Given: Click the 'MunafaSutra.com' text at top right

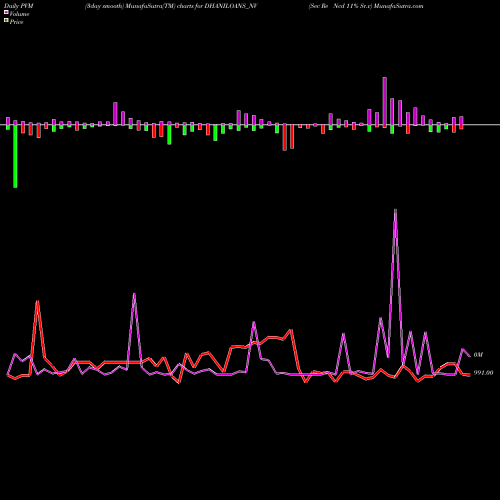Looking at the screenshot, I should tap(398, 6).
